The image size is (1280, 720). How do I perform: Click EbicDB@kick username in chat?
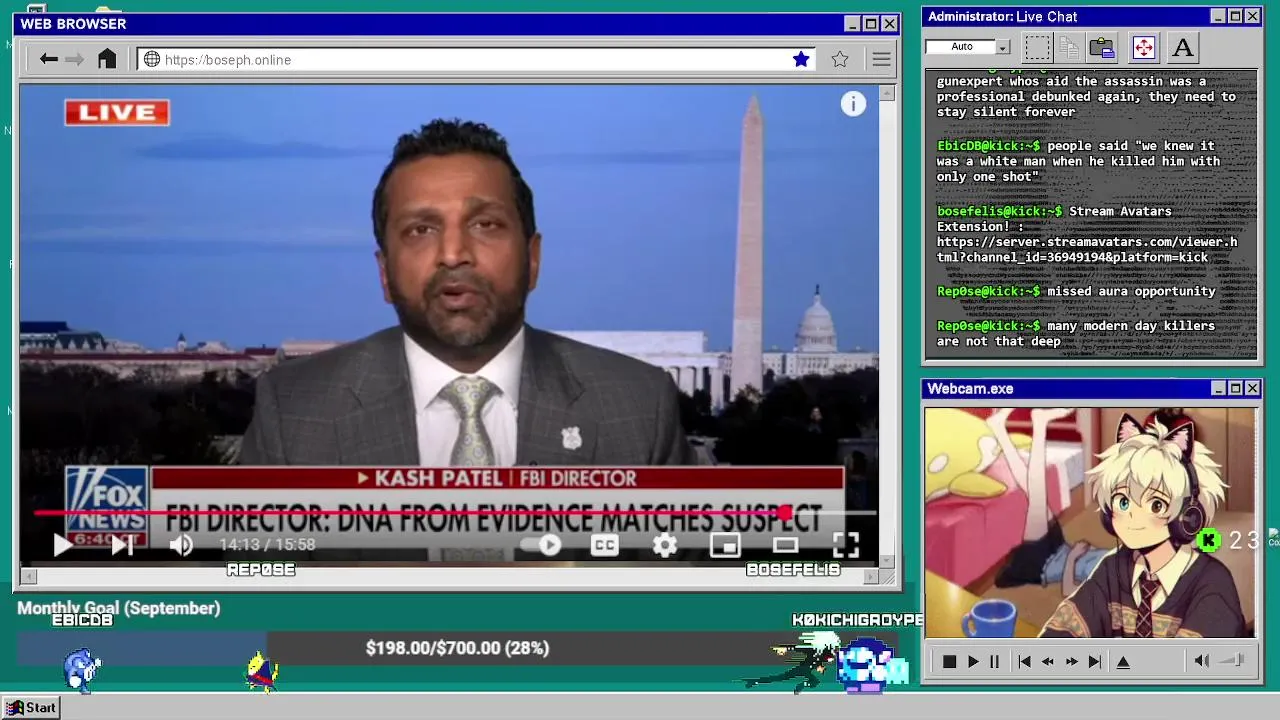point(988,146)
